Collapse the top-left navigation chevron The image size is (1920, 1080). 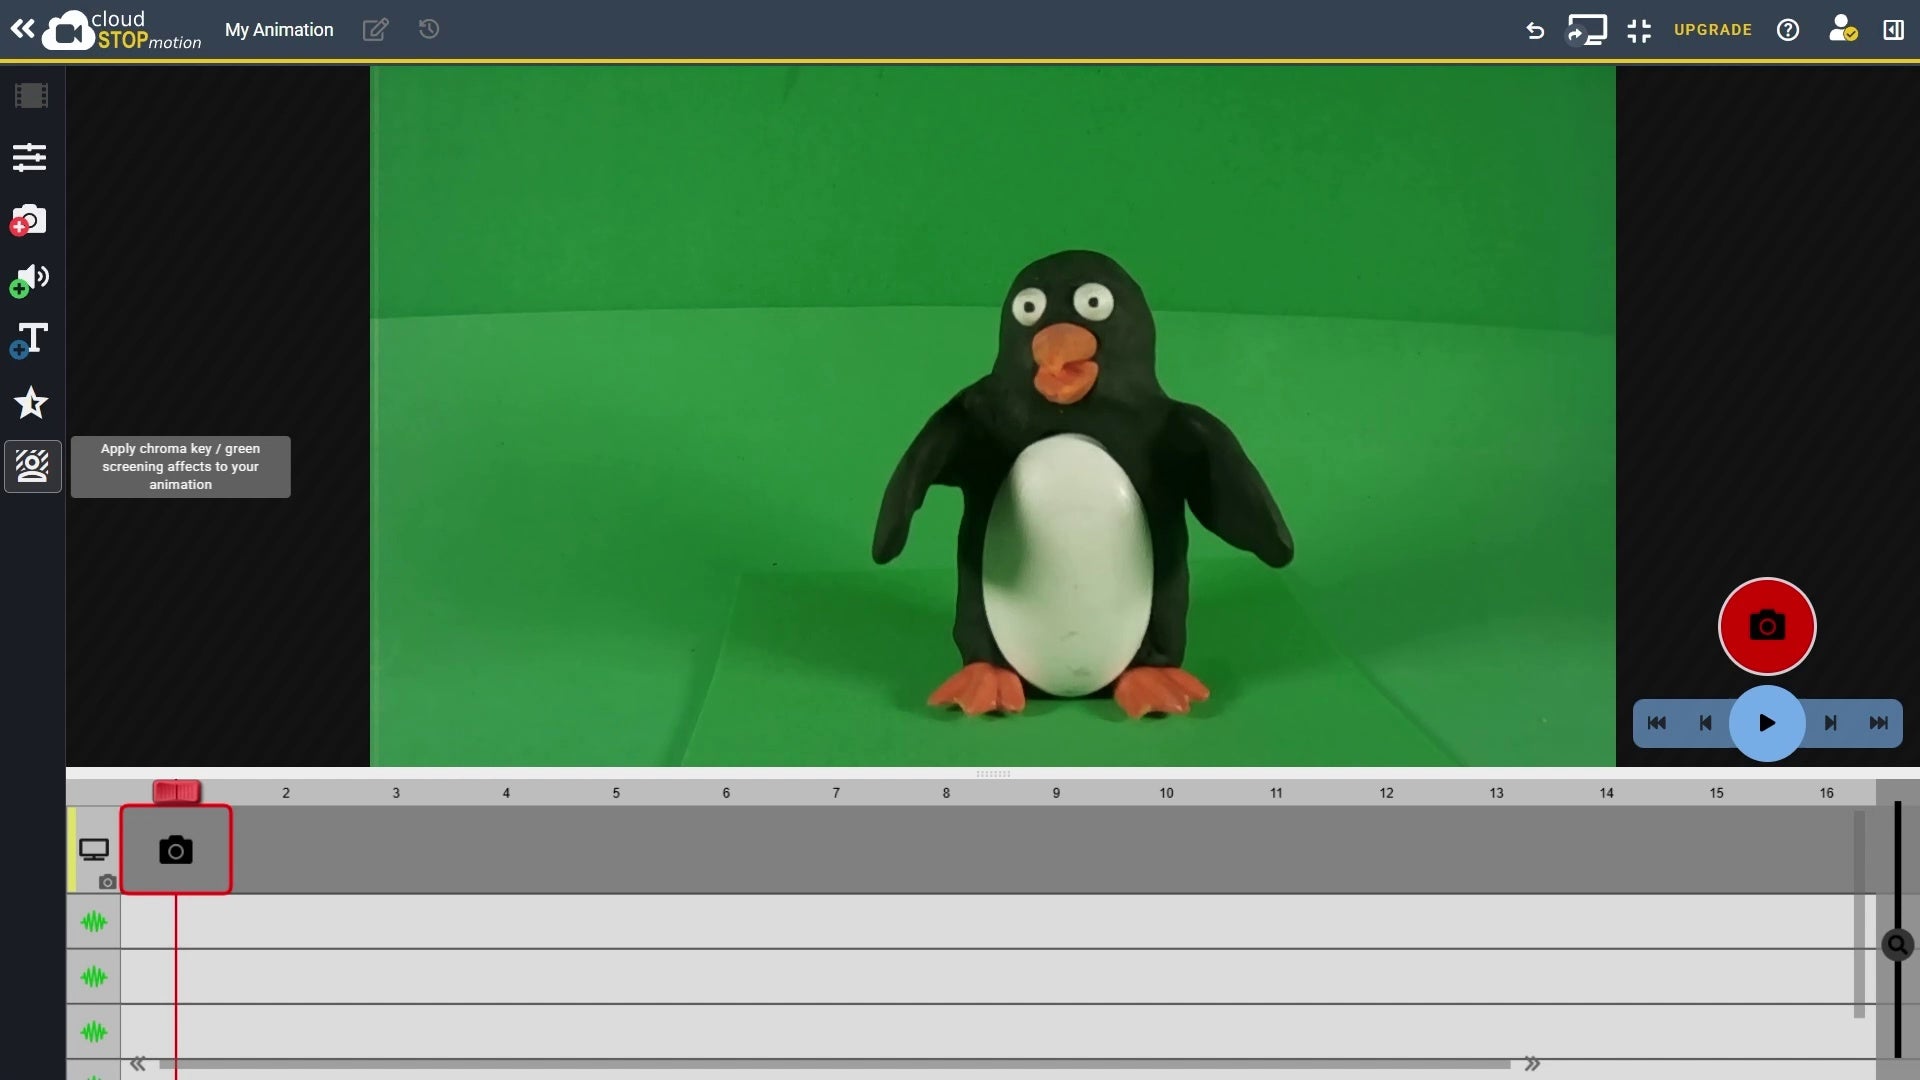coord(21,28)
